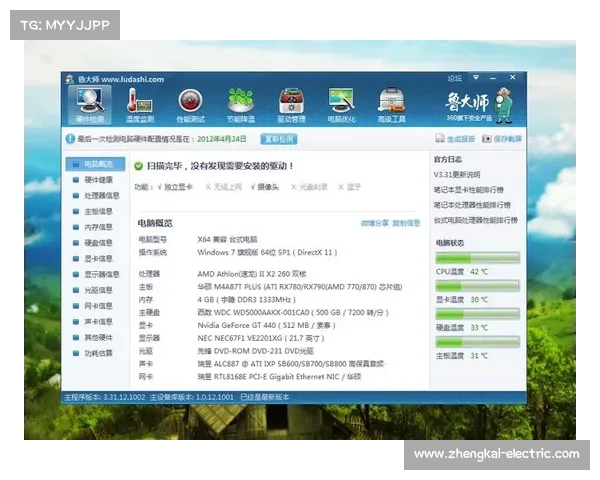This screenshot has height=480, width=600.
Task: Open the 温度监测 thermometer tool
Action: [140, 105]
